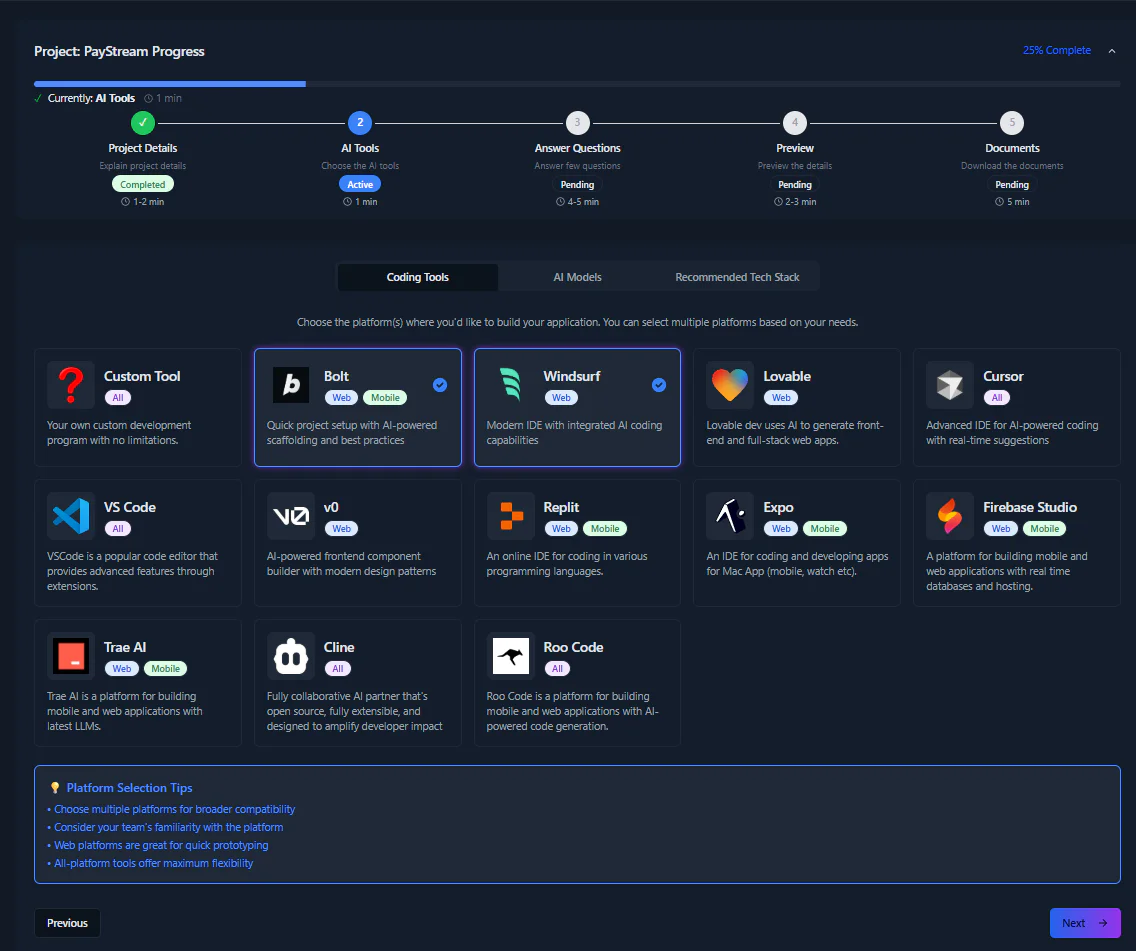Open the Recommended Tech Stack tab
This screenshot has width=1136, height=951.
(737, 276)
